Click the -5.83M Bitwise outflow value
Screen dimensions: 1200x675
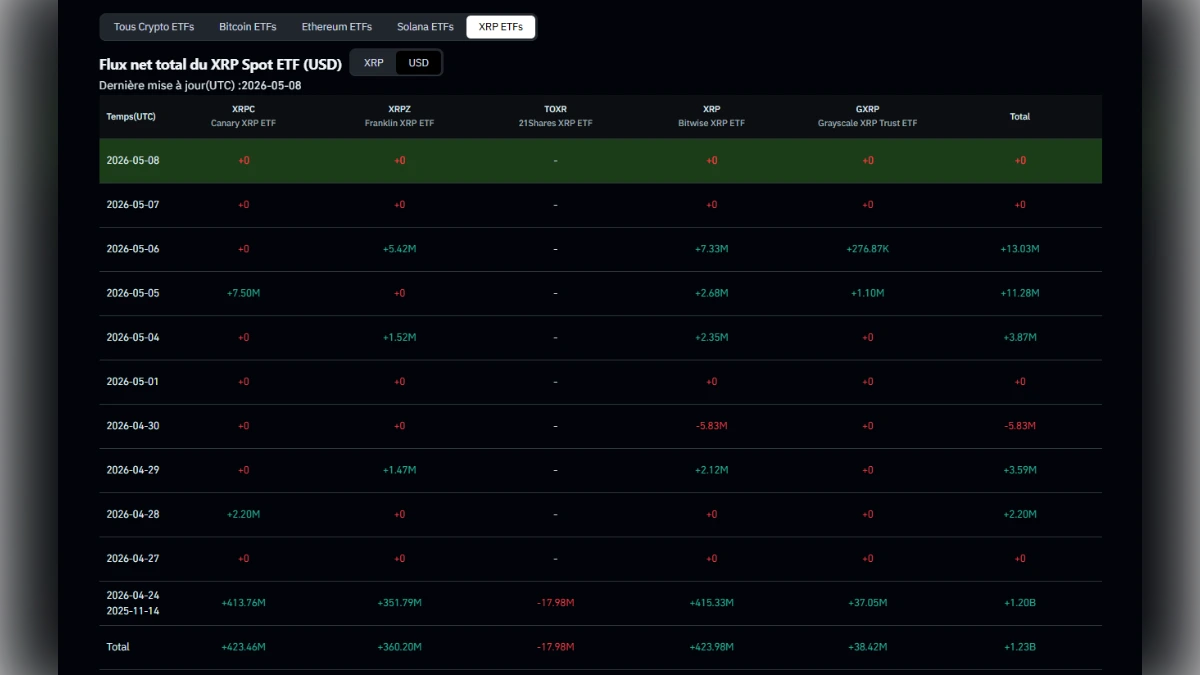711,426
